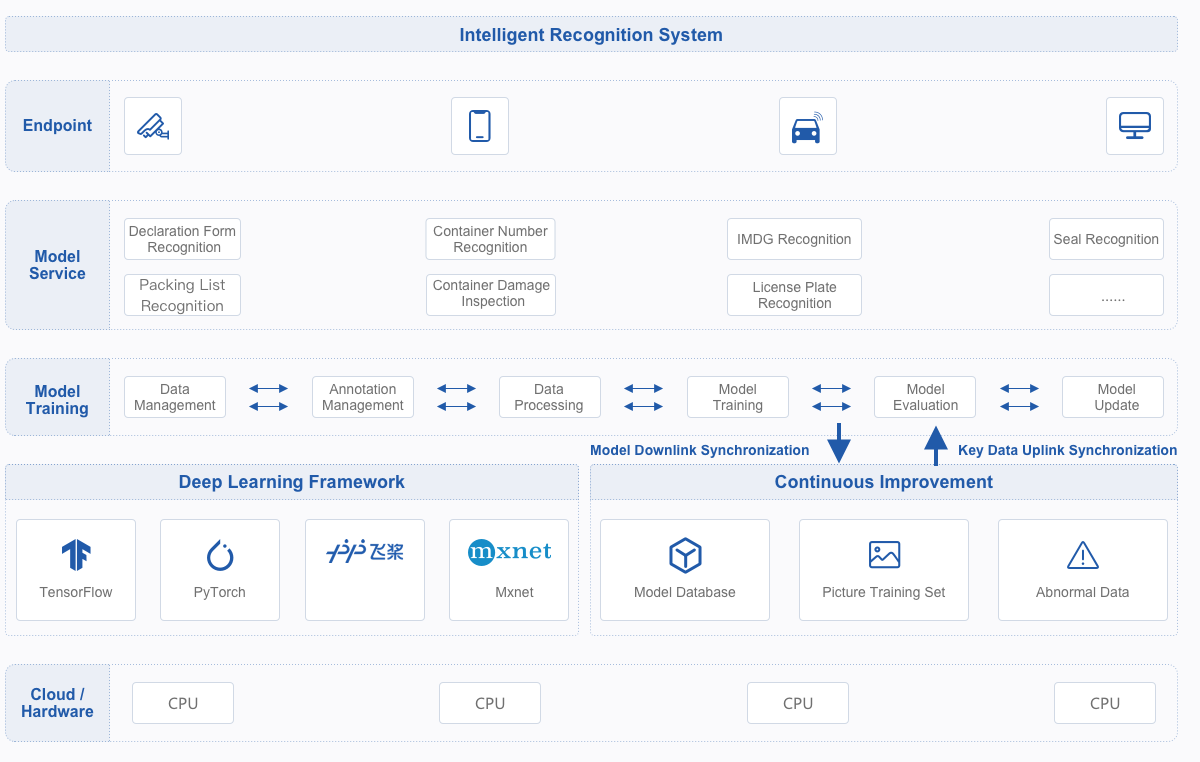
Task: Click the Model Database cube icon
Action: tap(685, 555)
